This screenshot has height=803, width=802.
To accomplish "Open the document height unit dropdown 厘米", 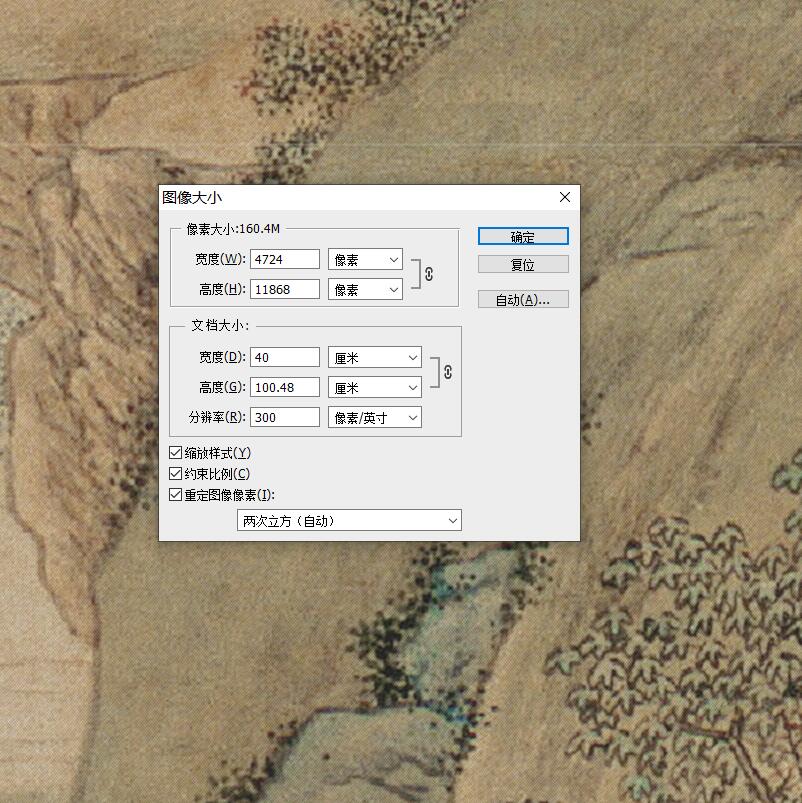I will click(374, 388).
